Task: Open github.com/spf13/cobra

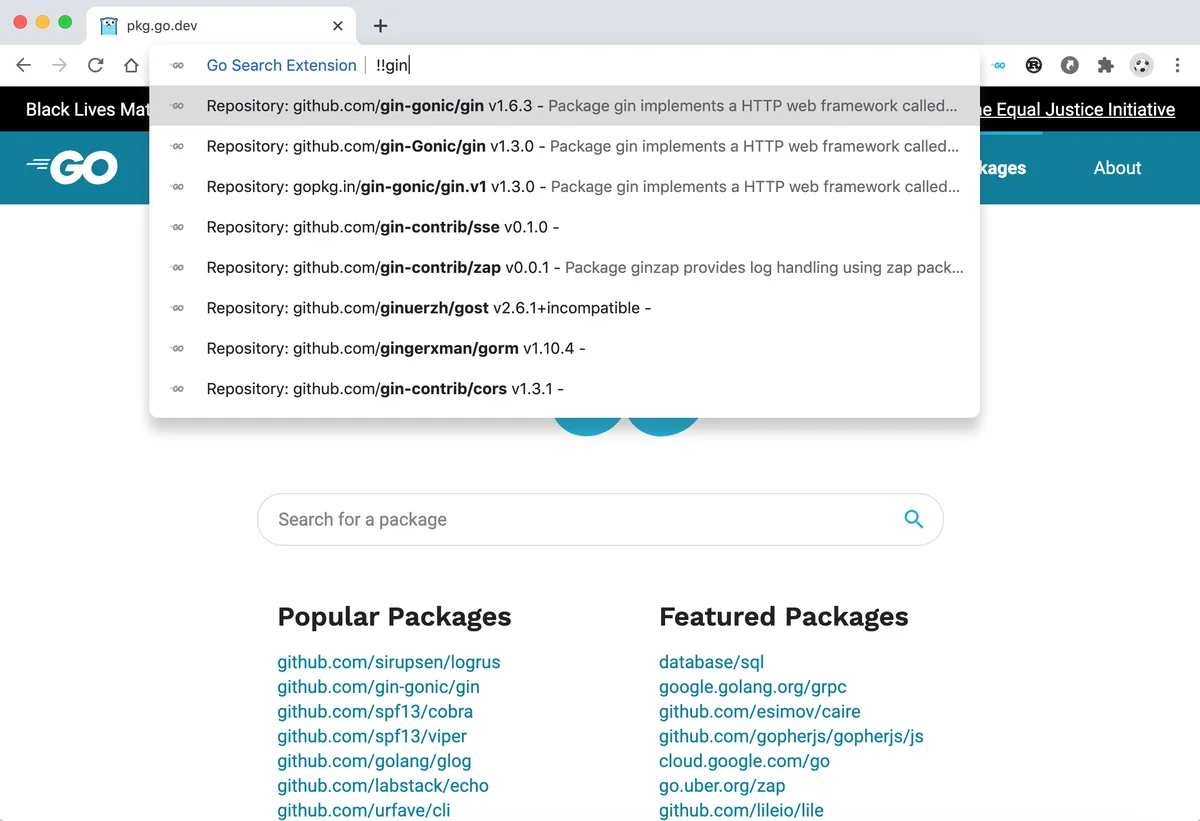Action: [375, 712]
